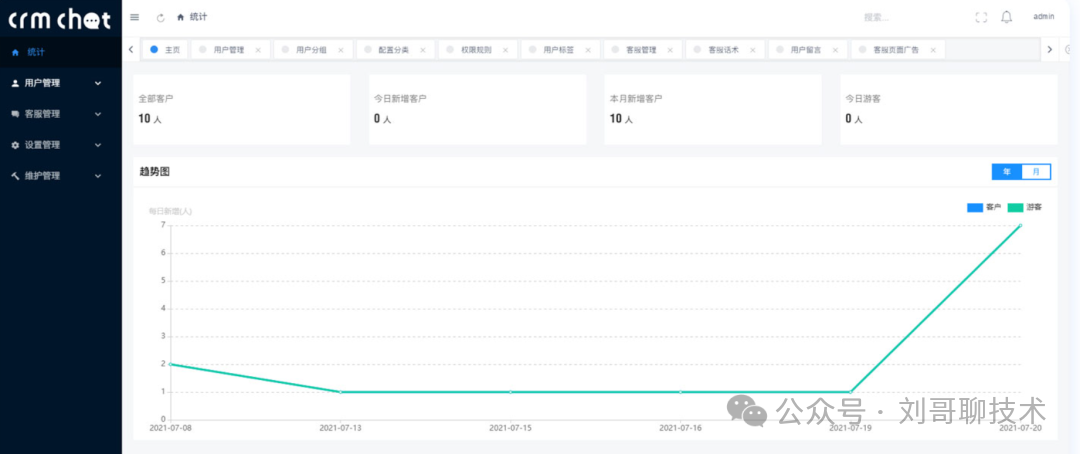Image resolution: width=1080 pixels, height=454 pixels.
Task: Click the crm chat logo
Action: pos(60,19)
